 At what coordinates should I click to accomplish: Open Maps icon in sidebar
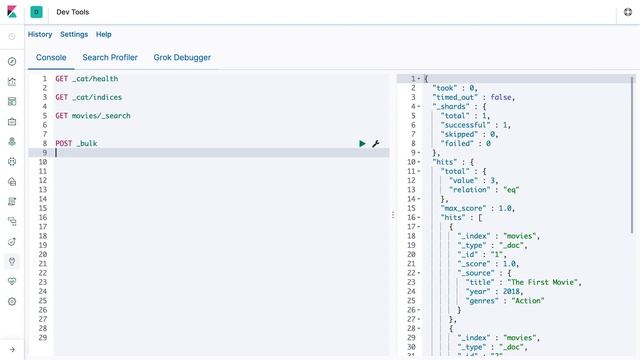coord(12,142)
